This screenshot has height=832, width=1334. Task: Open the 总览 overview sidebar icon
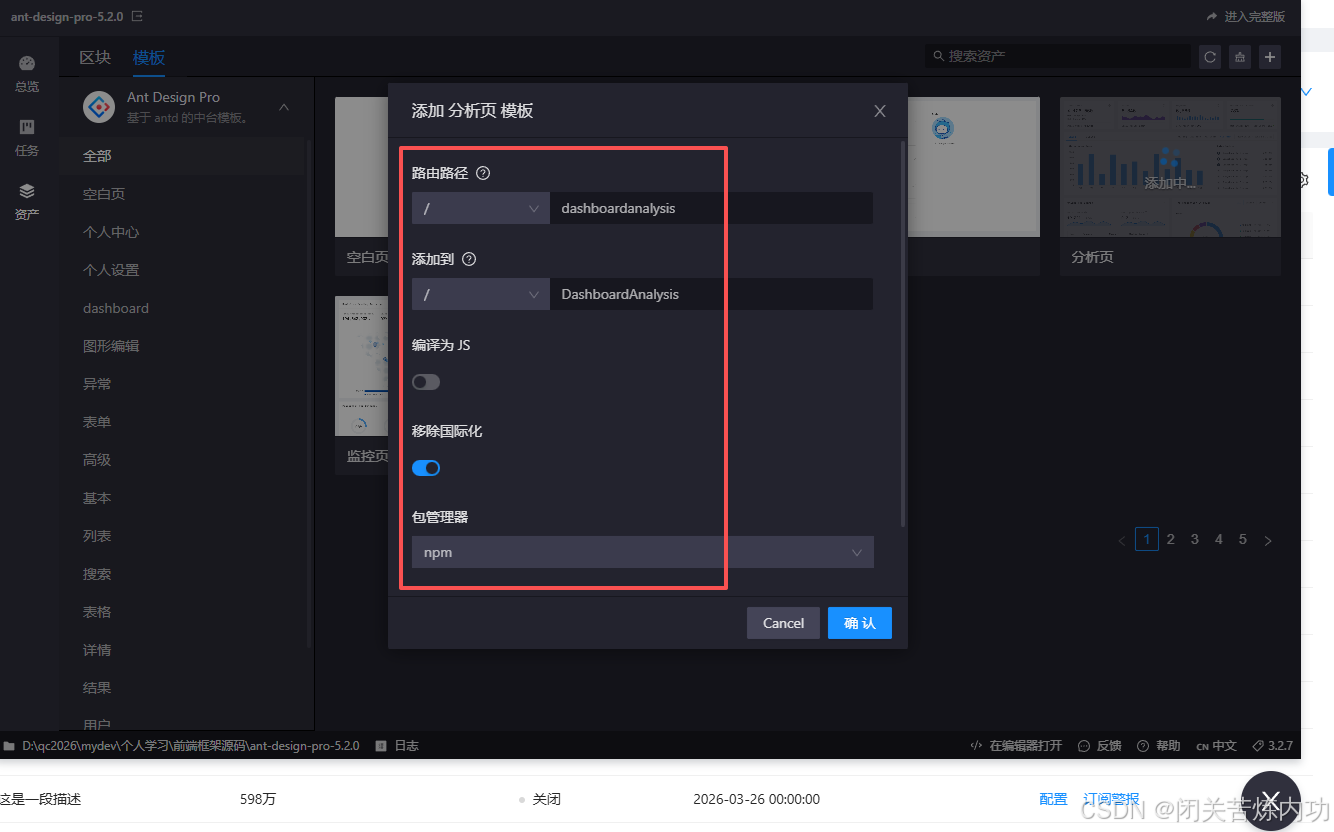[27, 74]
